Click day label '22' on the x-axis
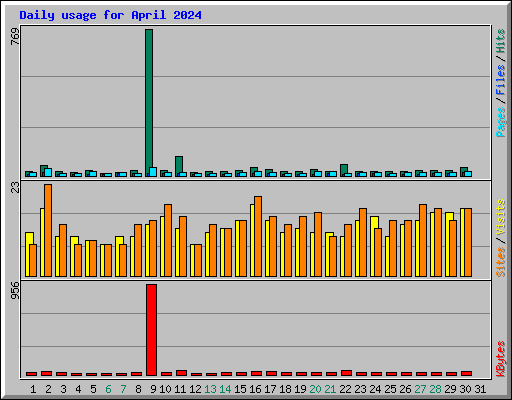 [x=345, y=389]
